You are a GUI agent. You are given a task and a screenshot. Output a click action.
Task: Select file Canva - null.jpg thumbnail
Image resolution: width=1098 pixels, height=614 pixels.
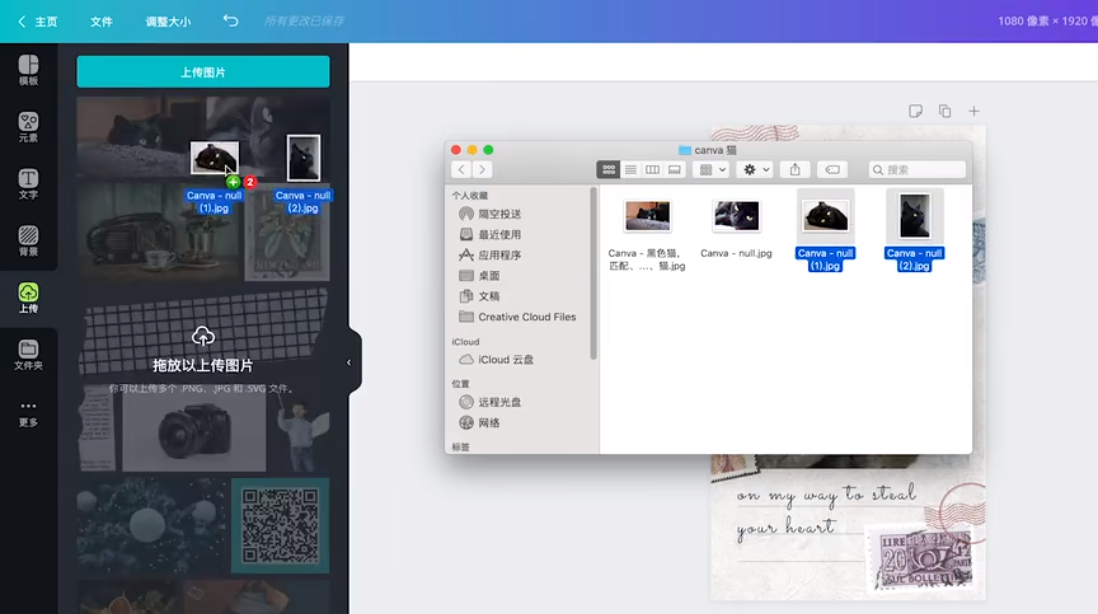coord(736,216)
